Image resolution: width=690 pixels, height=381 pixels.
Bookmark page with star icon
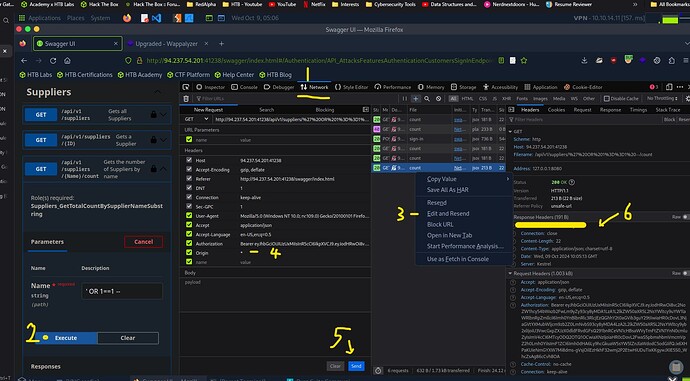click(524, 61)
